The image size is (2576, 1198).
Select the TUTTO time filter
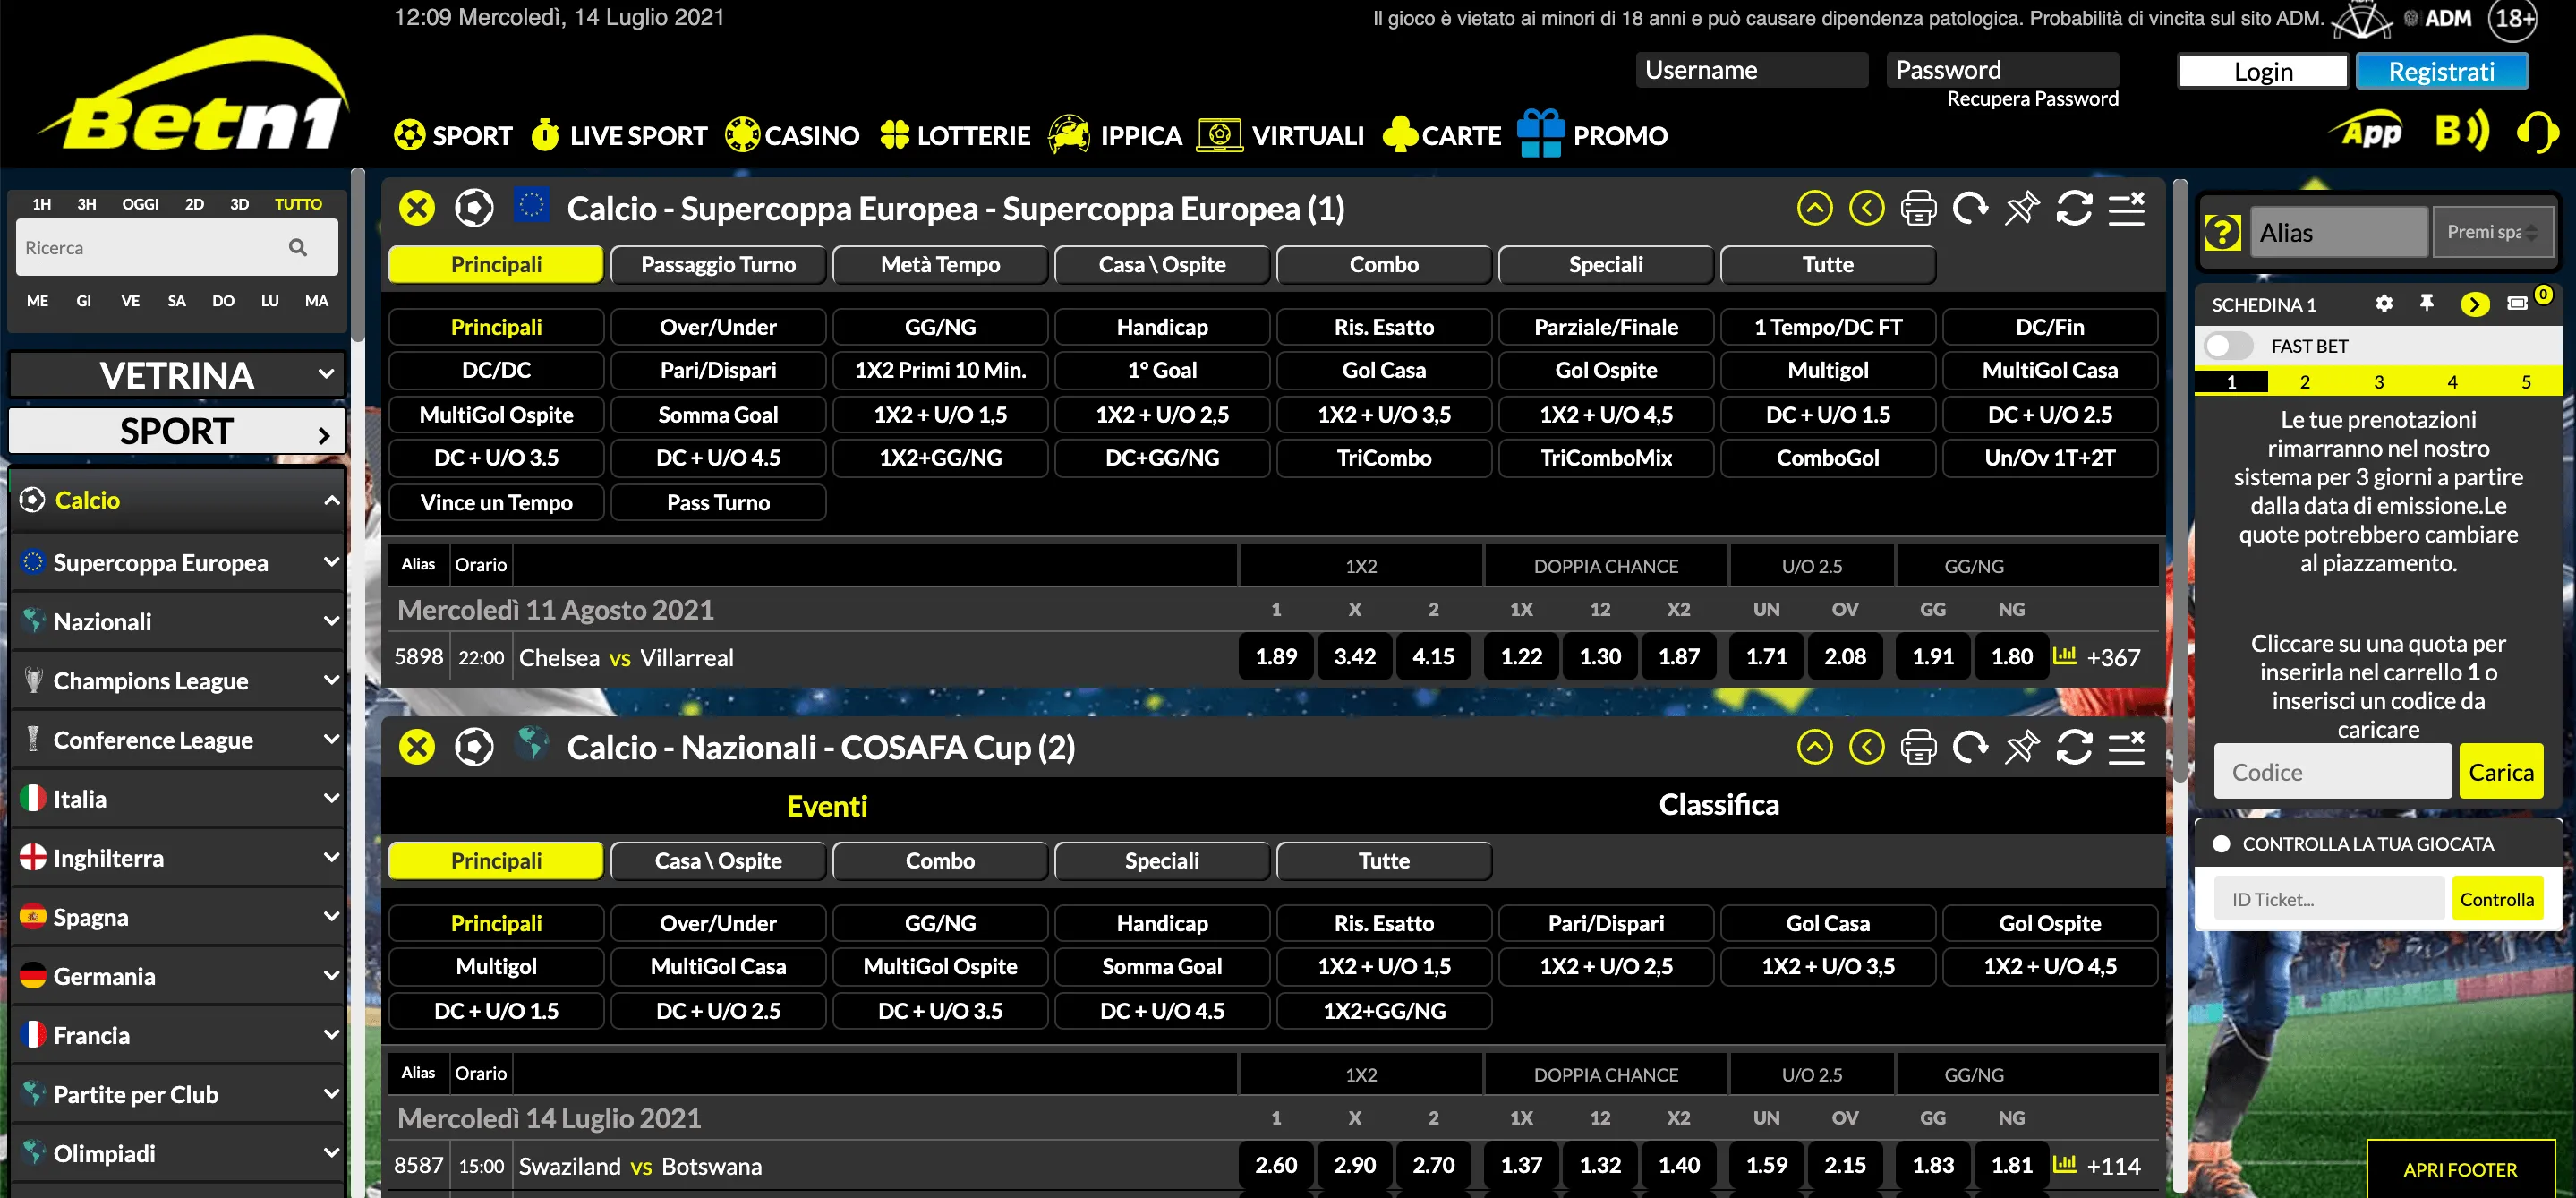(298, 203)
